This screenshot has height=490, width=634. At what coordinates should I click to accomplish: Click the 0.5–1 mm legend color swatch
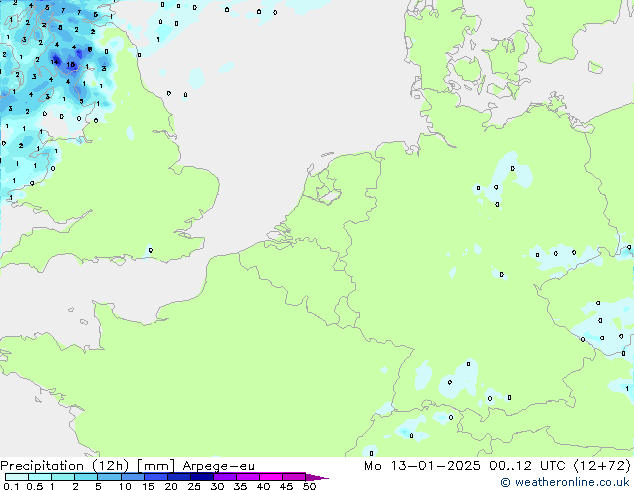pyautogui.click(x=40, y=477)
